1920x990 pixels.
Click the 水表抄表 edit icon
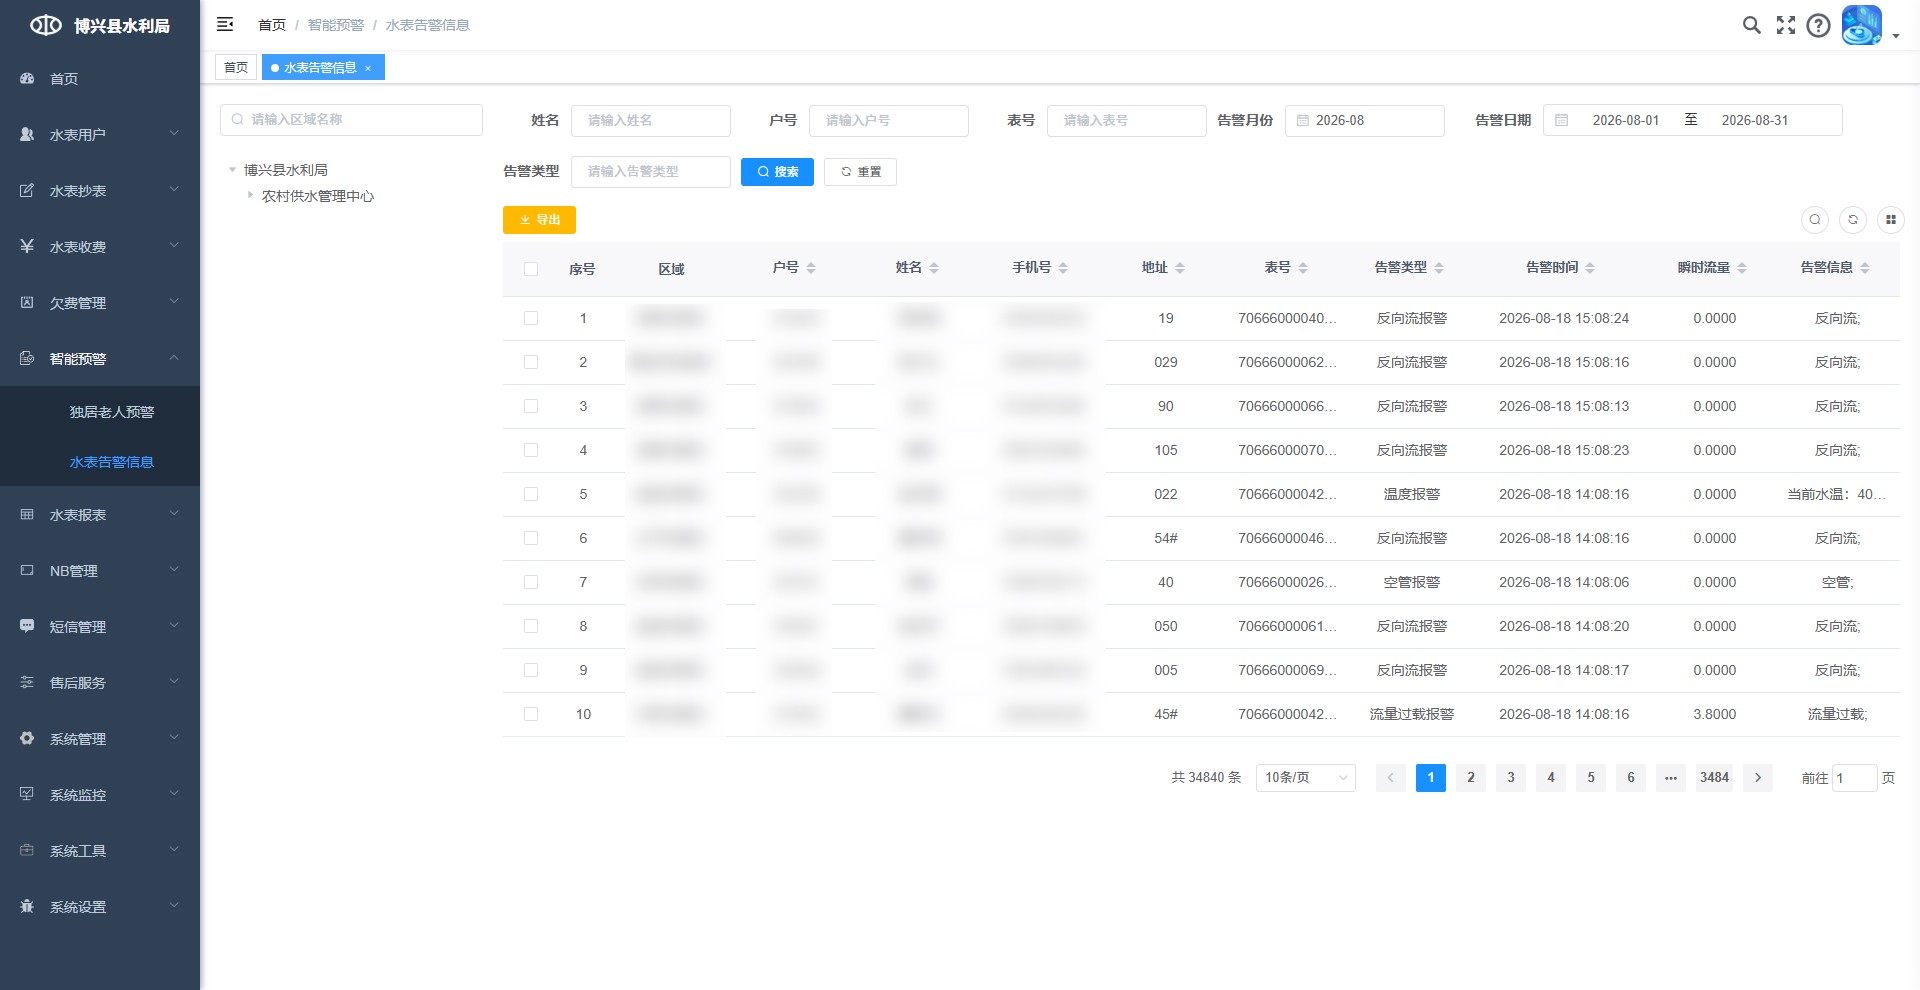coord(27,190)
